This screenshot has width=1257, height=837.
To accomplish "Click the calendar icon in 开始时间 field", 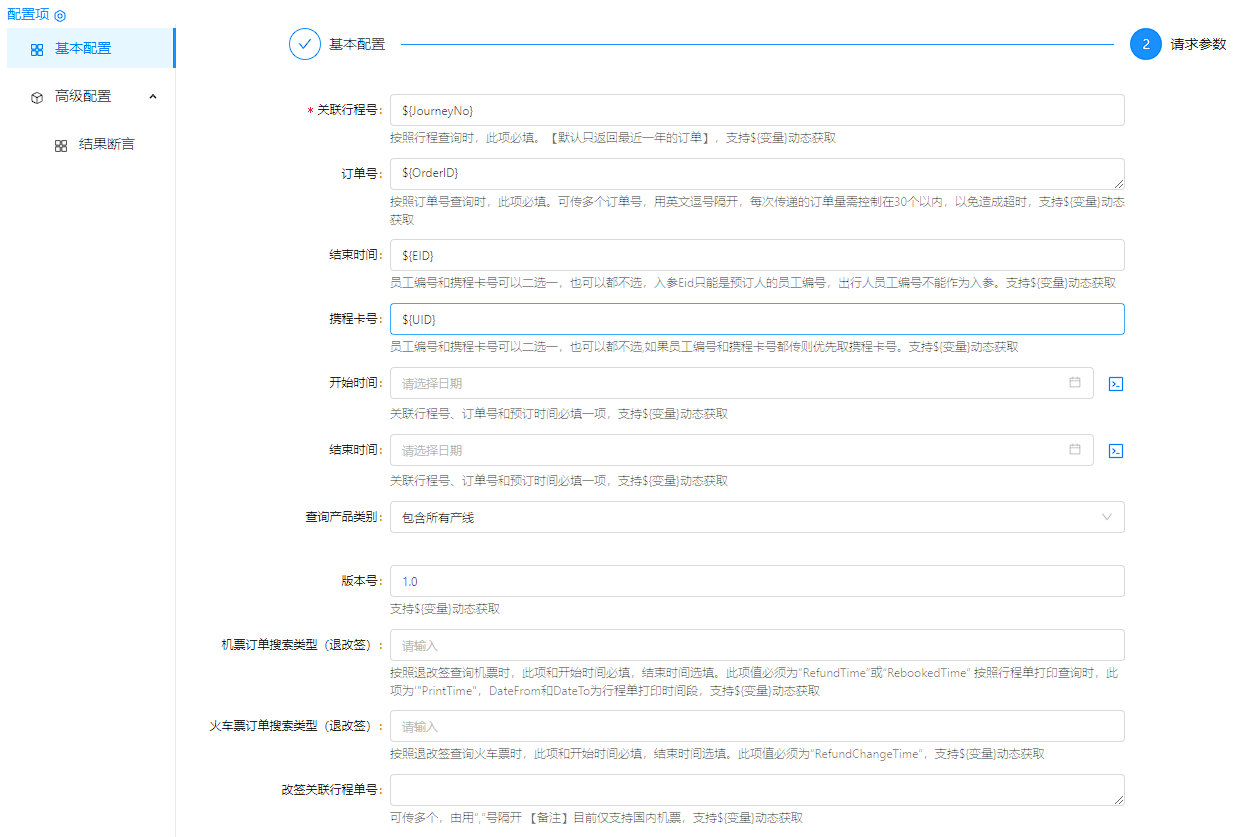I will click(x=1075, y=382).
